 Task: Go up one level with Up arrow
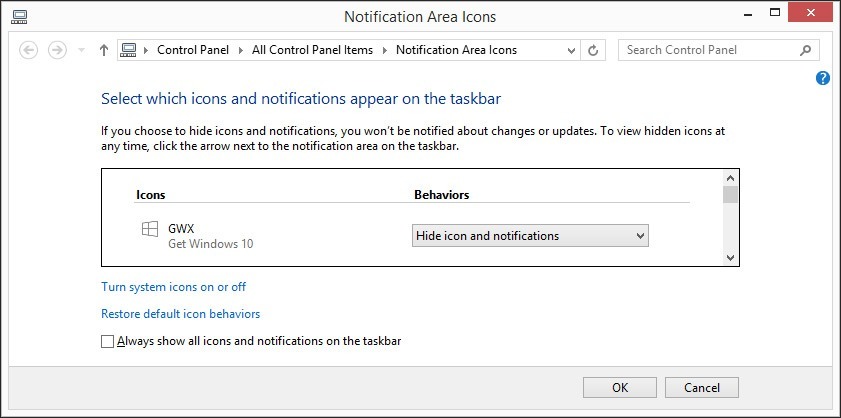coord(104,50)
